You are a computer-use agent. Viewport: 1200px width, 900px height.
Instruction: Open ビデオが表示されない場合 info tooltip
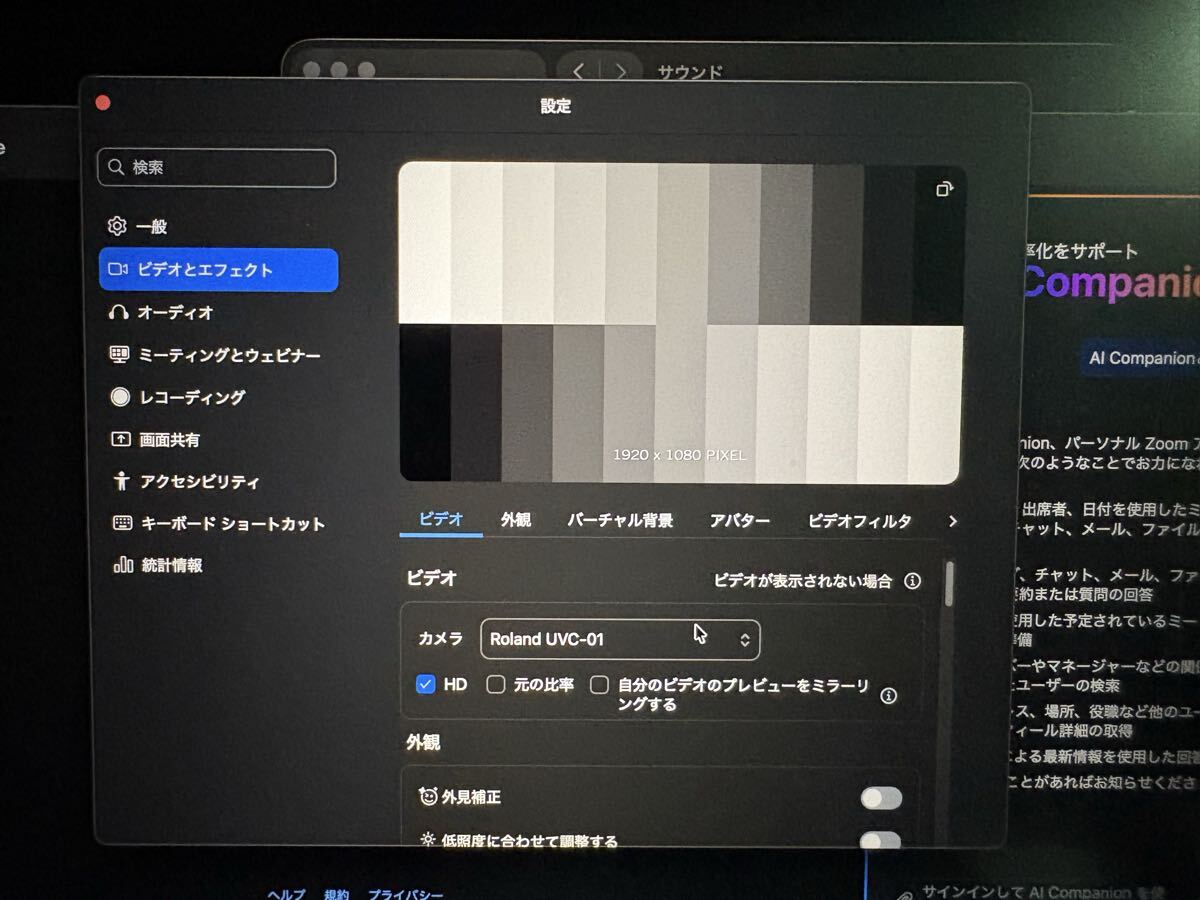point(911,579)
